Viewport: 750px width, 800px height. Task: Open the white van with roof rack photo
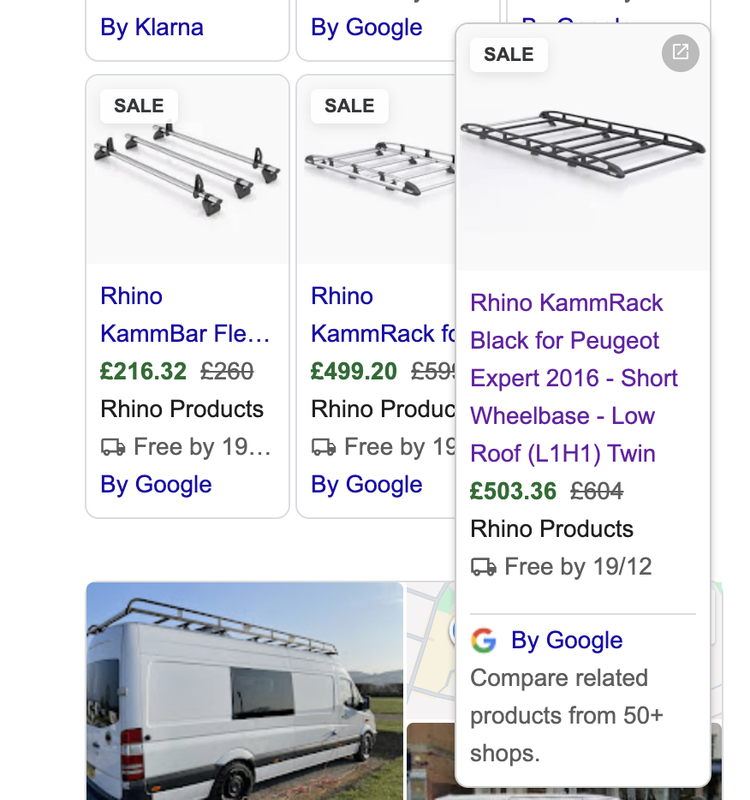point(244,691)
